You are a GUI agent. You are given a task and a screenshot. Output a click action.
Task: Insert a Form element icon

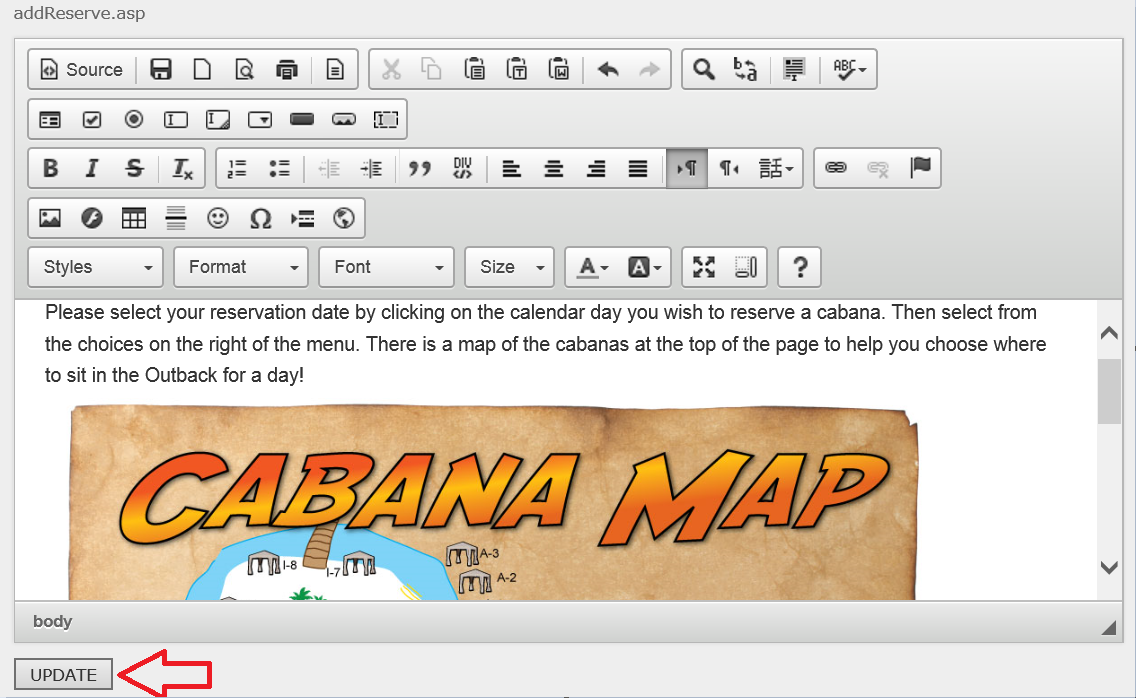(x=50, y=120)
